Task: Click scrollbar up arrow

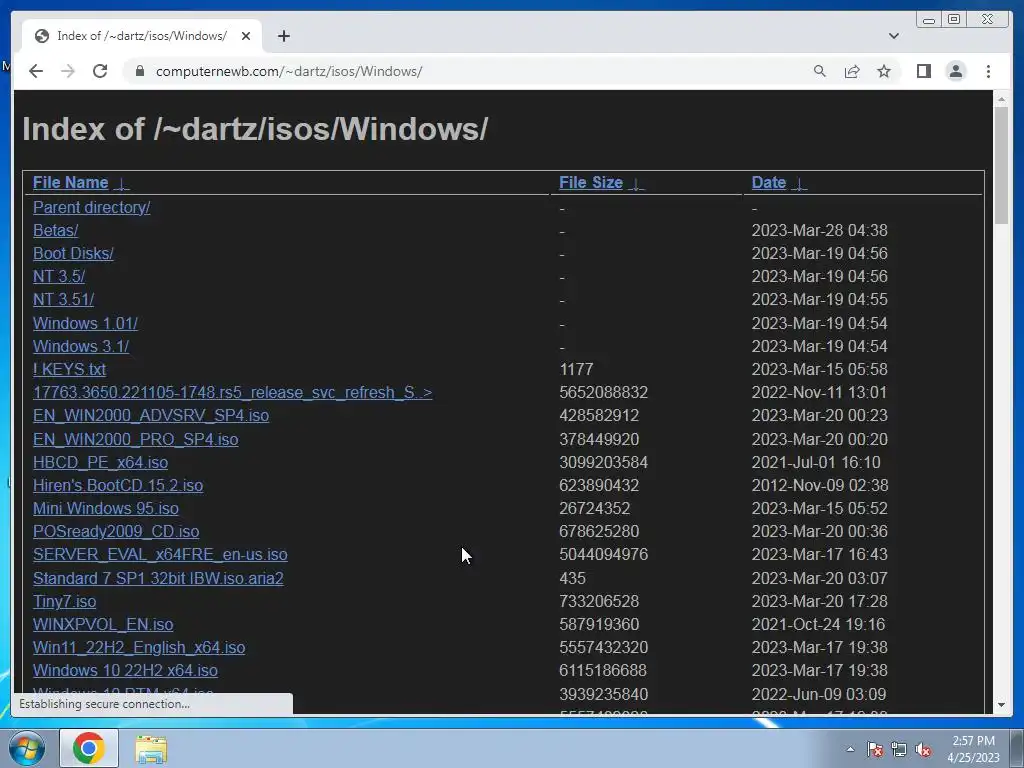Action: (x=1000, y=99)
